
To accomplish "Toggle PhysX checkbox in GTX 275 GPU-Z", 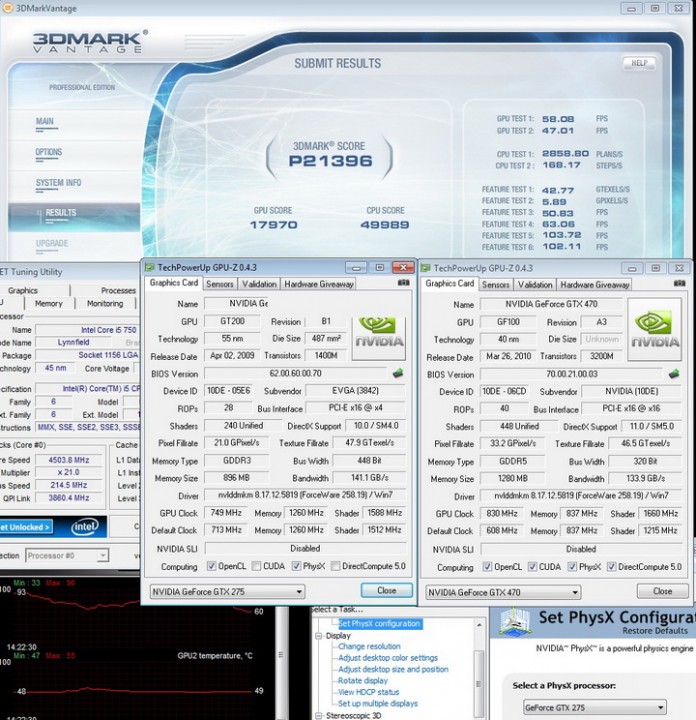I will [x=296, y=566].
